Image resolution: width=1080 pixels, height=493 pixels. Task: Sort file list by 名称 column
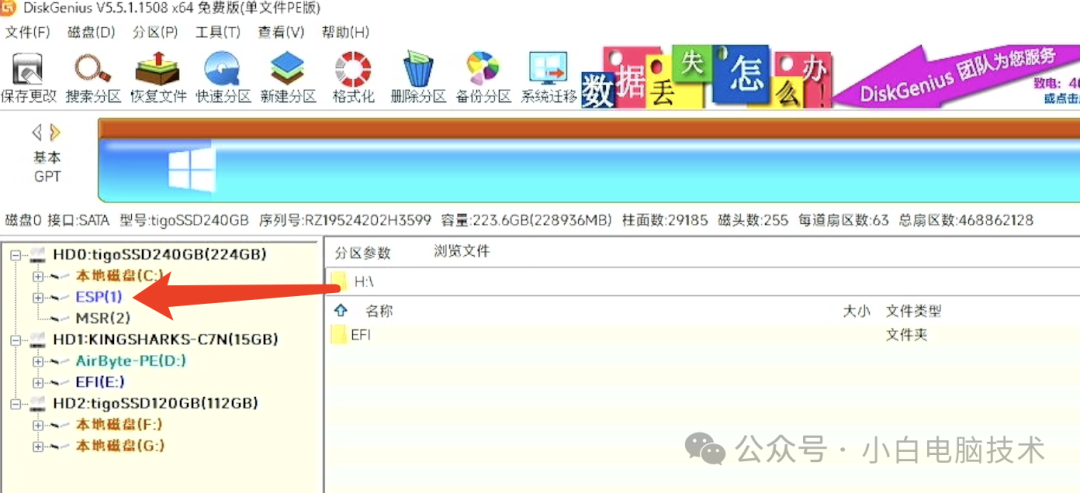tap(379, 311)
